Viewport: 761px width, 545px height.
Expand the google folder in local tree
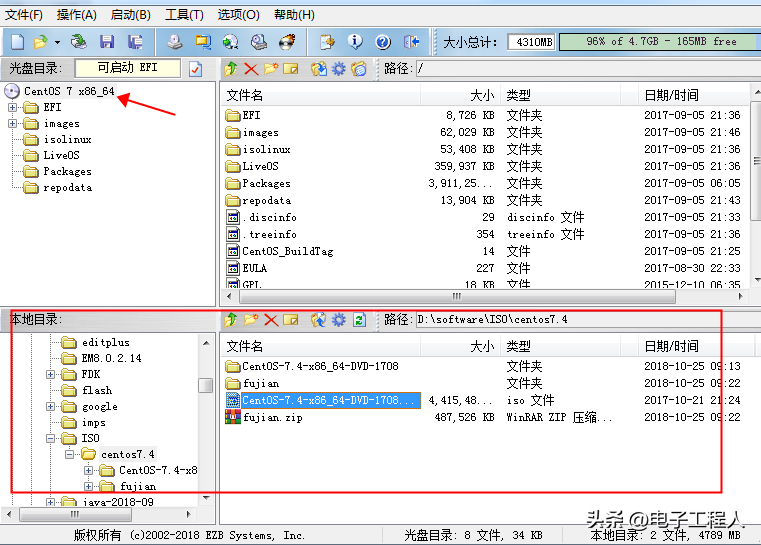50,406
